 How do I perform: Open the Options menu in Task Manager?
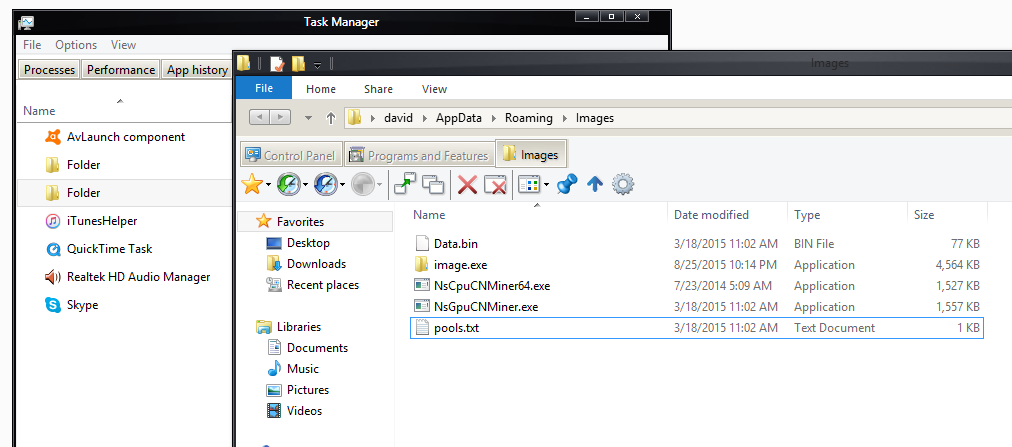pyautogui.click(x=76, y=45)
